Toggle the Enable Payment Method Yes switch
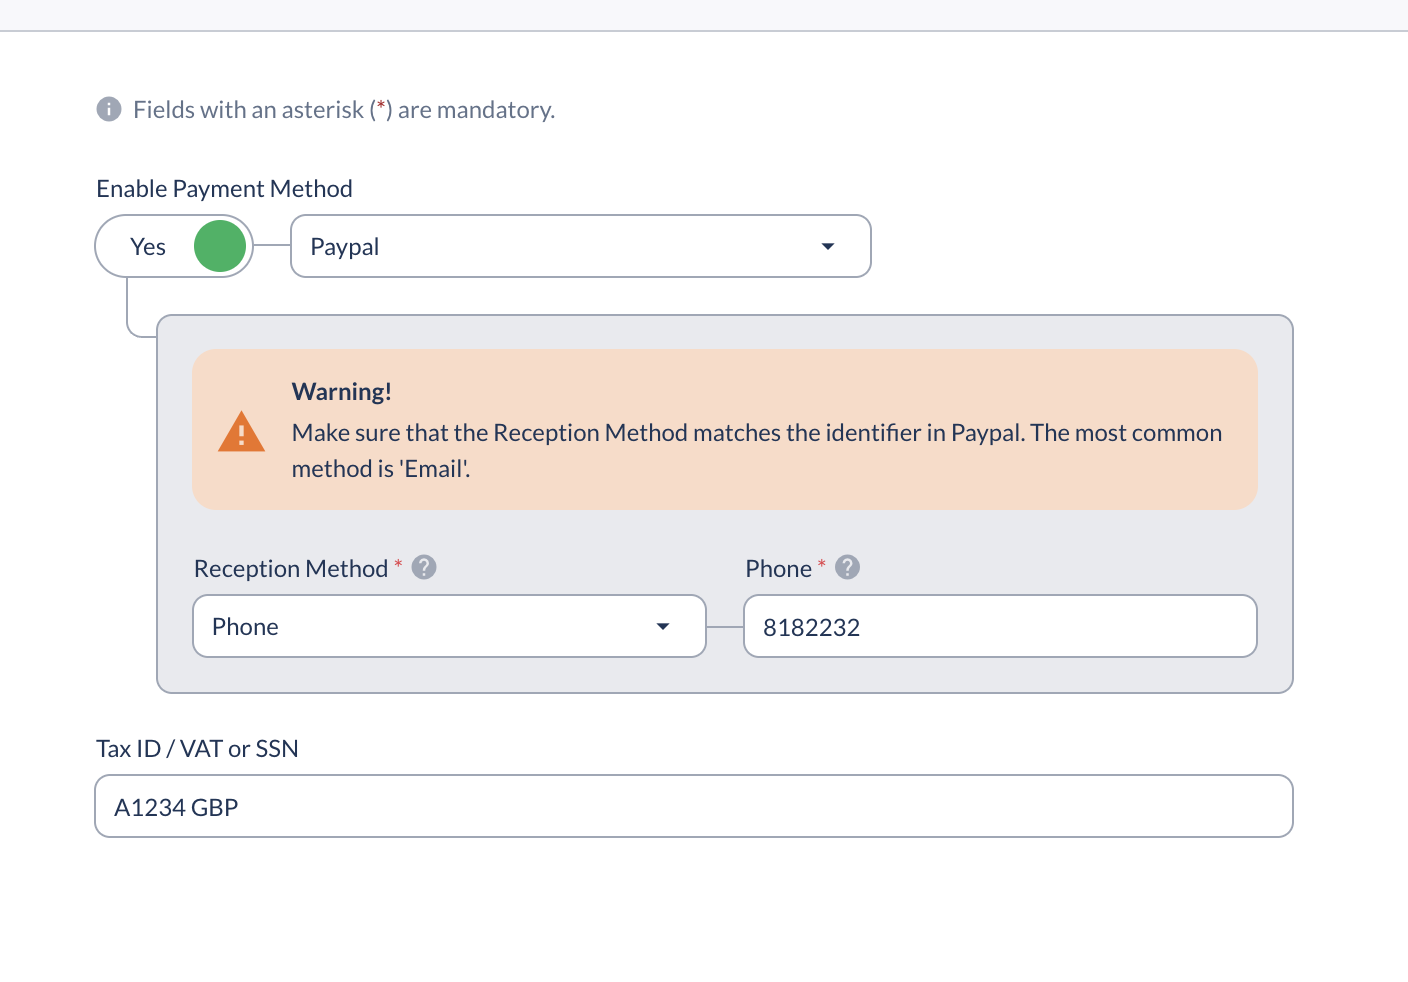Screen dimensions: 1408x982 (x=174, y=246)
